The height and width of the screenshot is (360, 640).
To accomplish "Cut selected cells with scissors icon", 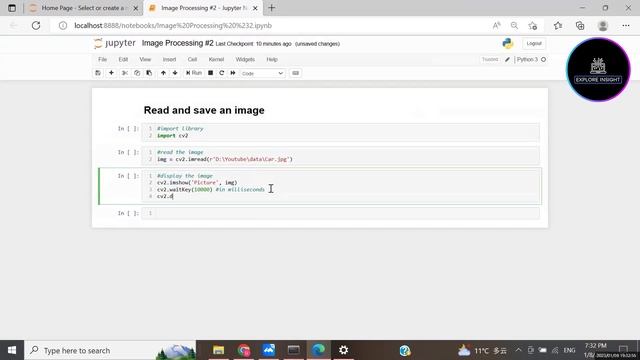I will (x=125, y=73).
